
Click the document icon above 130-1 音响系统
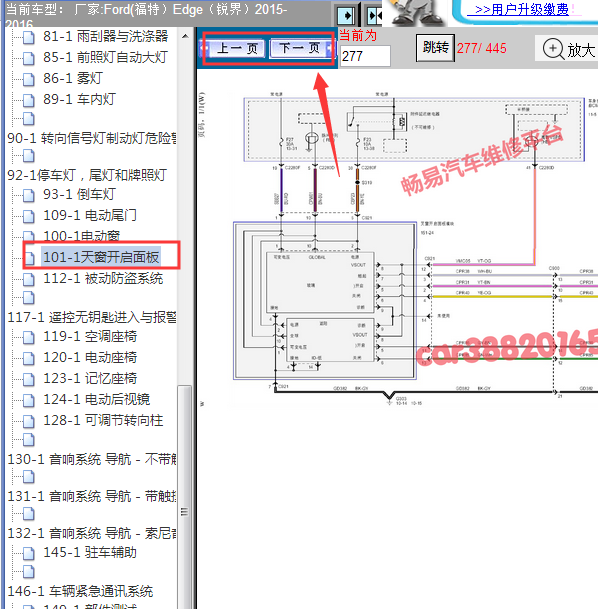pyautogui.click(x=28, y=440)
